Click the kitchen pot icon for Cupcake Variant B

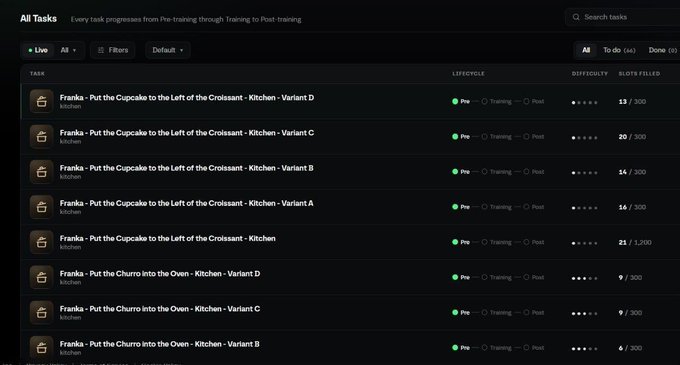pyautogui.click(x=42, y=172)
